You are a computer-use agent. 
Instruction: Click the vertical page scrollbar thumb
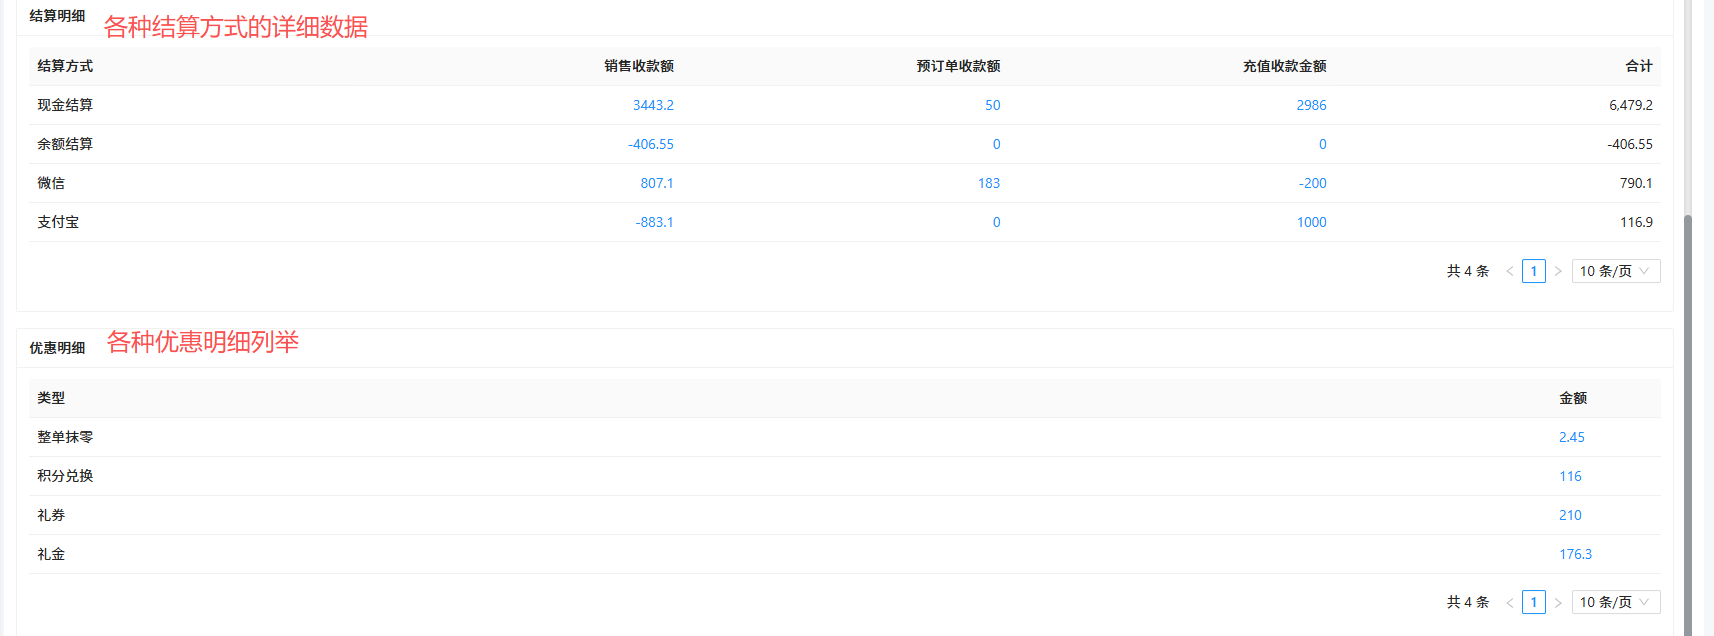1688,425
